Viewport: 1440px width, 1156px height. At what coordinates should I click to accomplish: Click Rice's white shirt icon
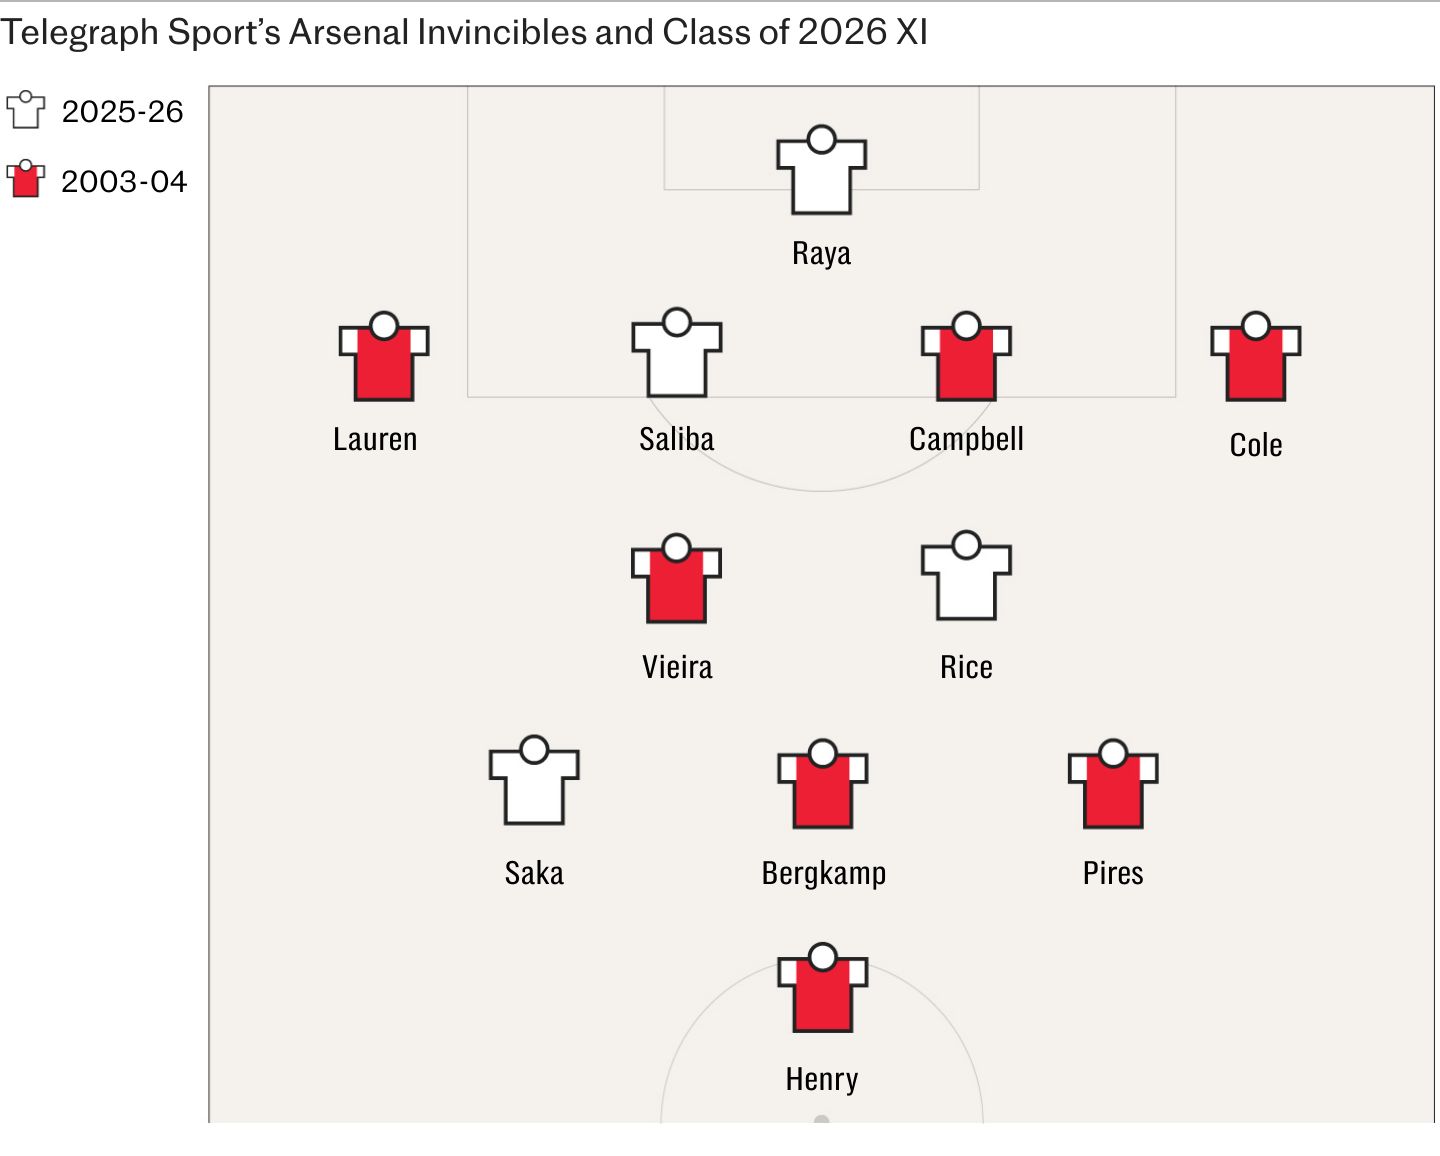coord(966,576)
